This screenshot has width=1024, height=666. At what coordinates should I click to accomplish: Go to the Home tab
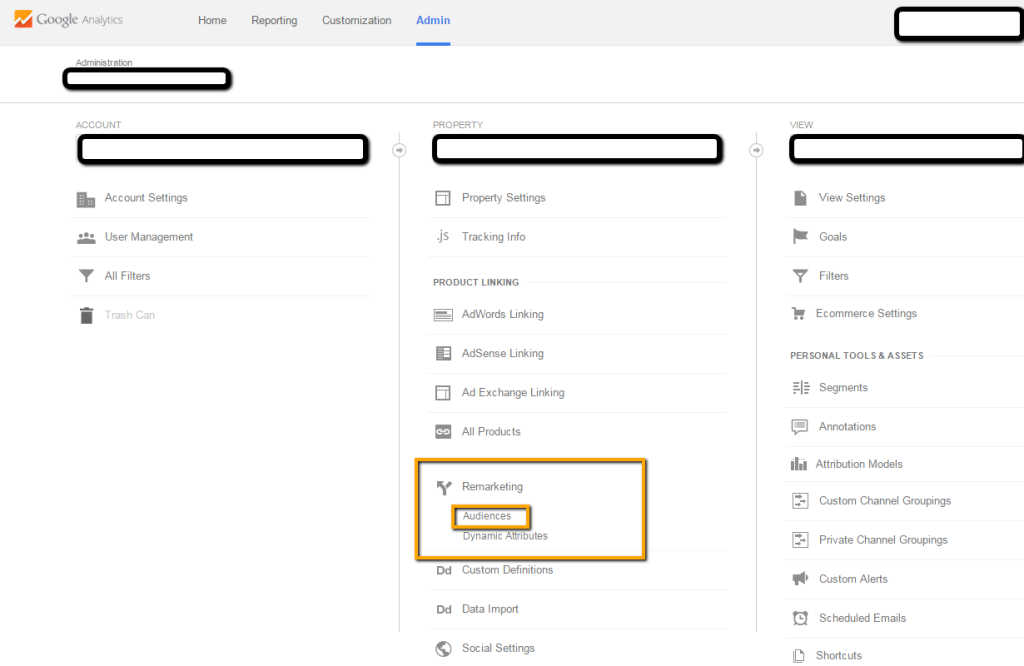[x=212, y=21]
